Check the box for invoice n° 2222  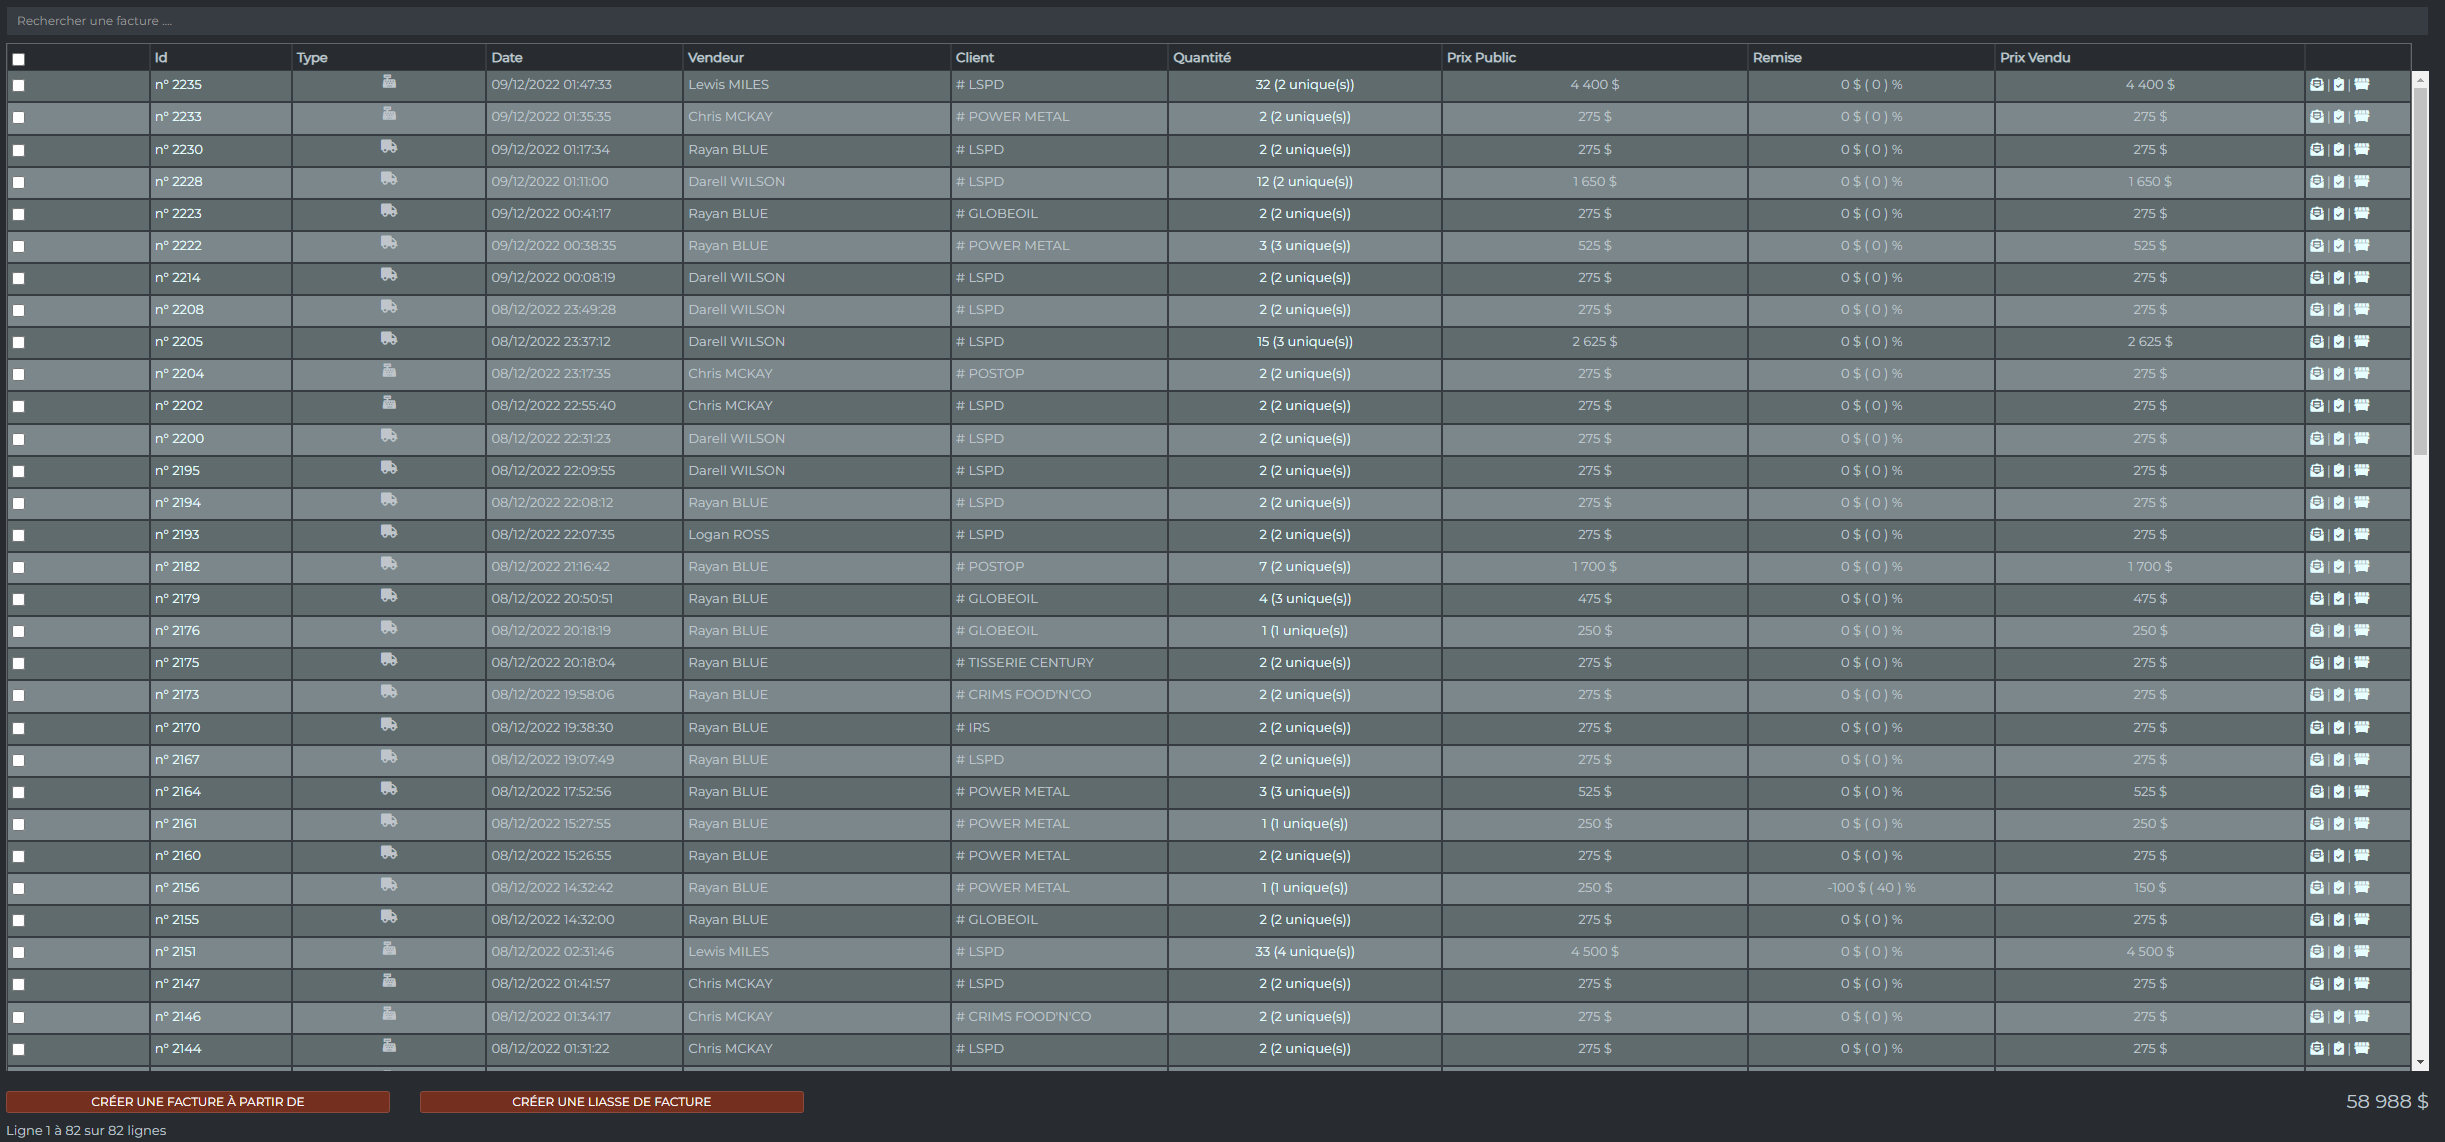point(18,246)
